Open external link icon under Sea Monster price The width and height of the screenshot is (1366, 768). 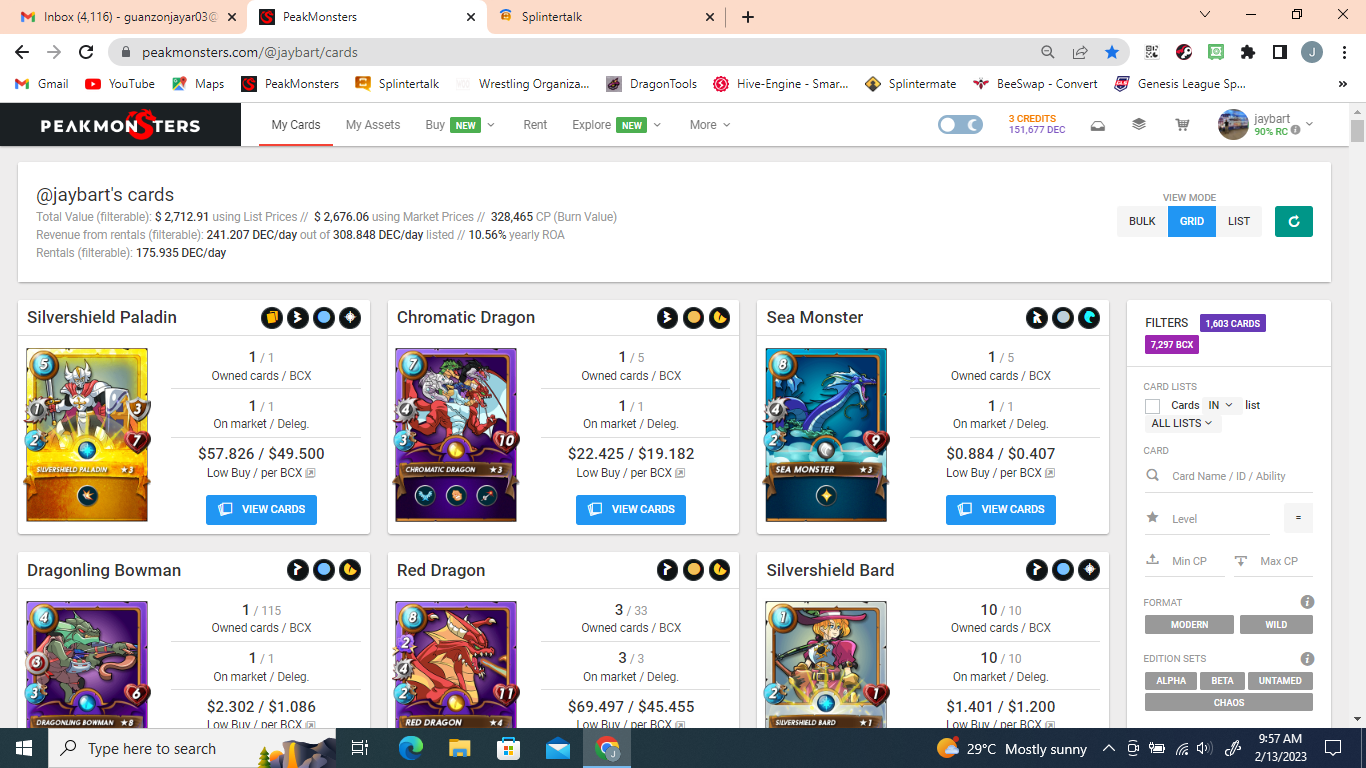[x=1050, y=473]
